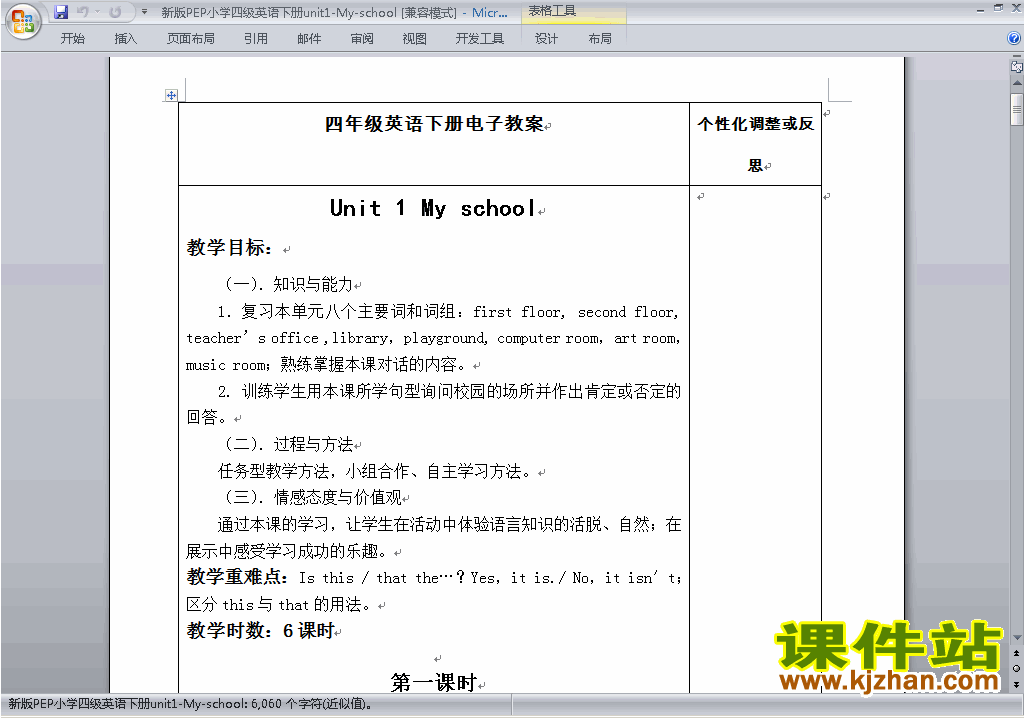
Task: Click the header cell 个性化调整或反思
Action: click(x=756, y=144)
